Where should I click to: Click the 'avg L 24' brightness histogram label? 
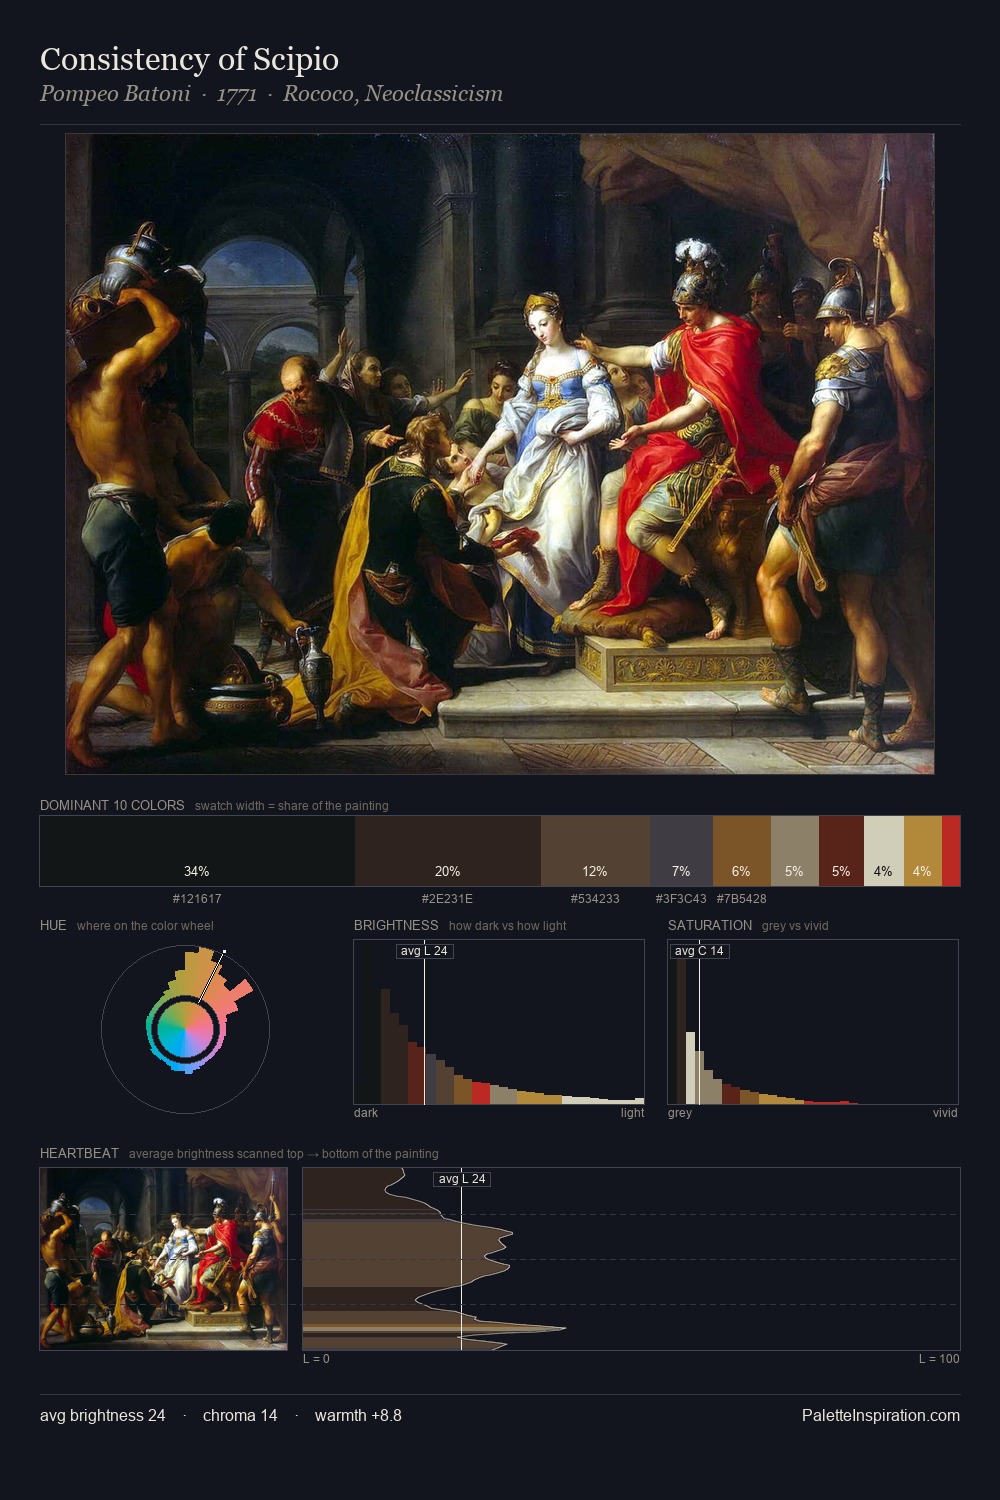424,951
